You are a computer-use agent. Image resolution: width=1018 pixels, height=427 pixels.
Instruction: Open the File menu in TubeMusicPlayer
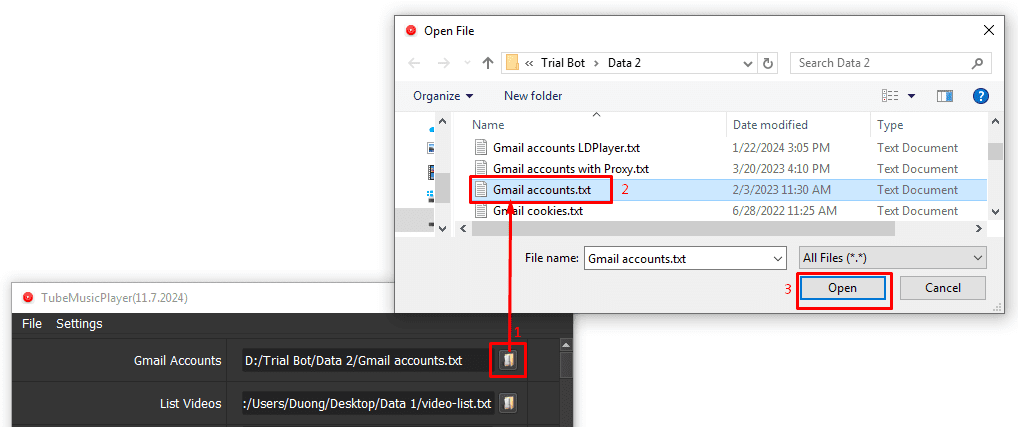pyautogui.click(x=32, y=323)
